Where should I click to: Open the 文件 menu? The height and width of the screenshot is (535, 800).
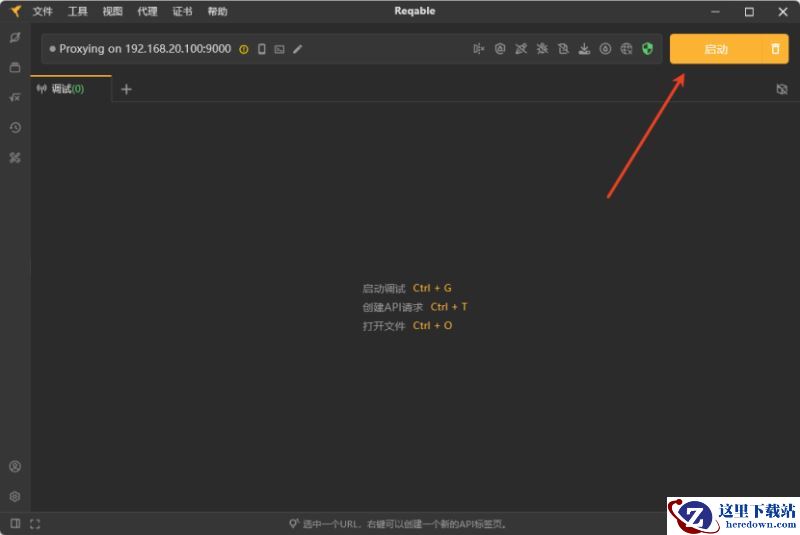(x=42, y=12)
